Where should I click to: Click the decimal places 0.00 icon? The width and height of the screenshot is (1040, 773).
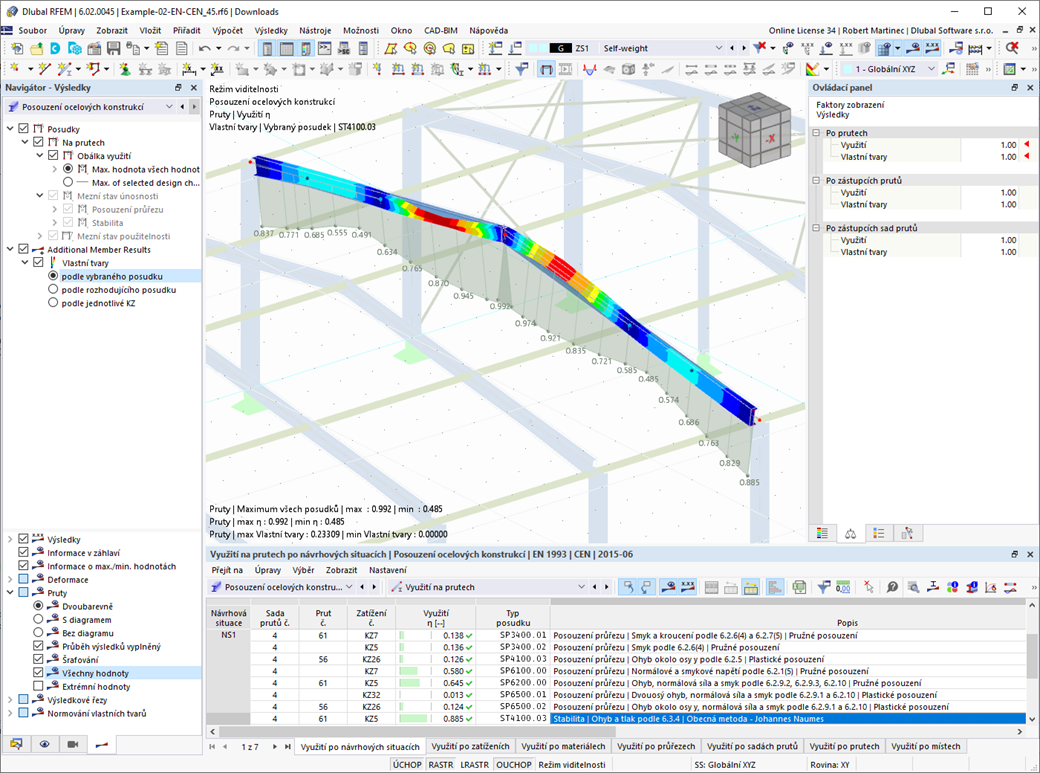click(843, 587)
